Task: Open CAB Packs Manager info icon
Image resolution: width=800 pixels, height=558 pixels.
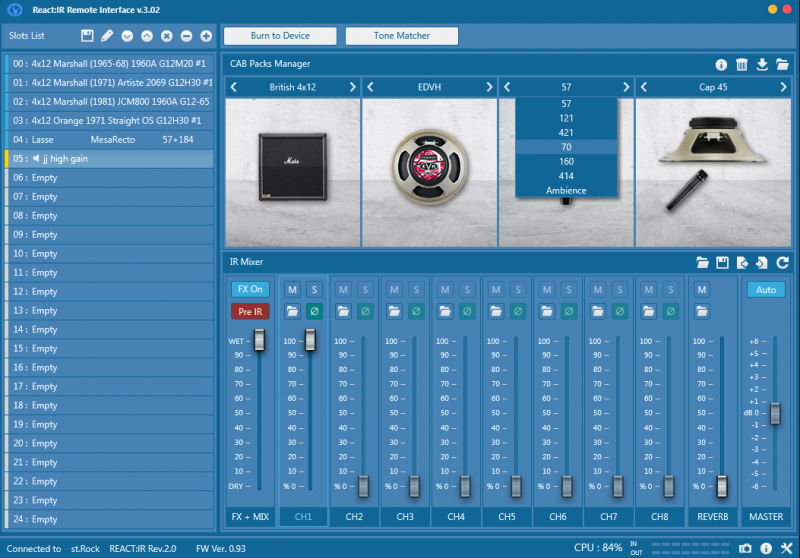Action: (721, 64)
